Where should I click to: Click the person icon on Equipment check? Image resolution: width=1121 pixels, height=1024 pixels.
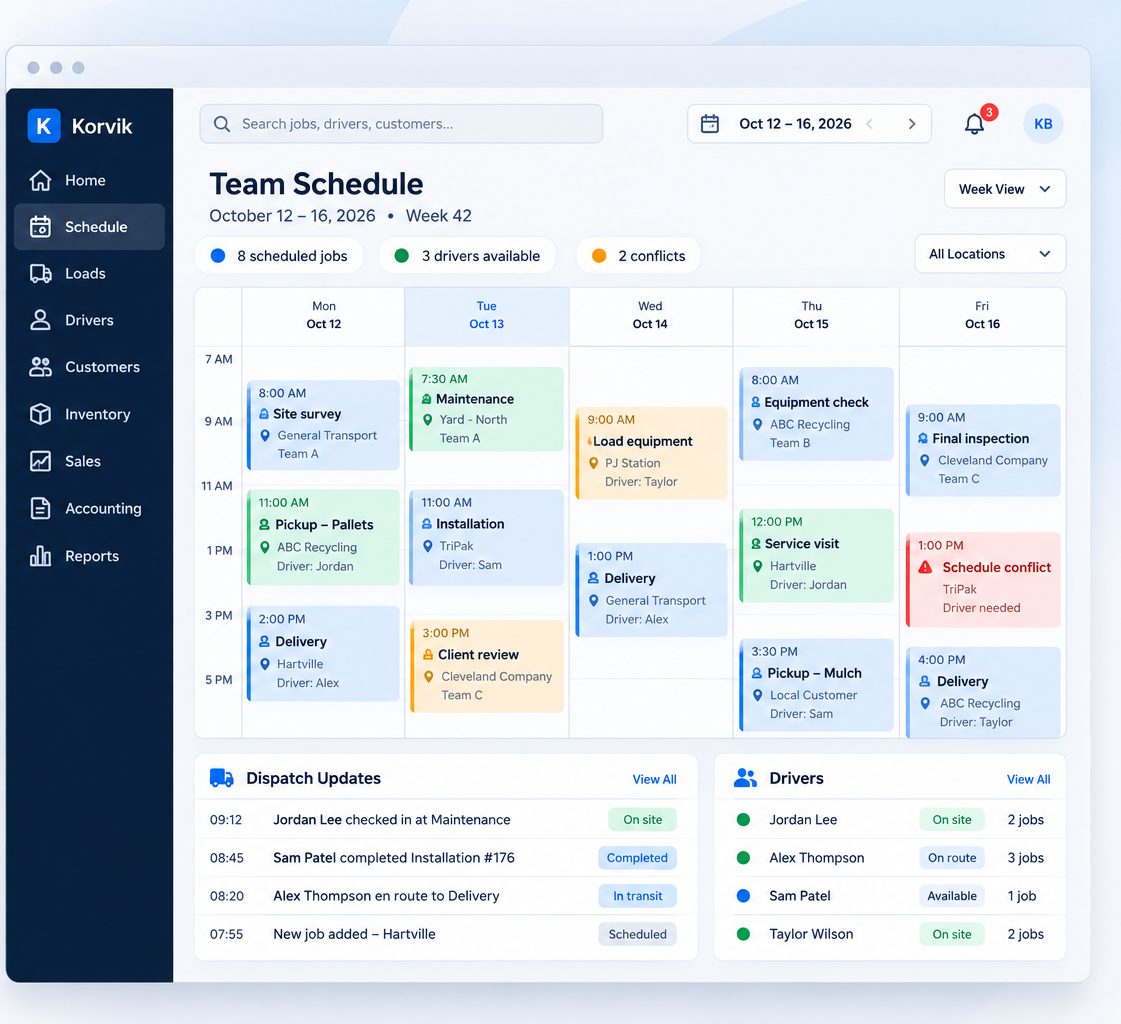point(756,402)
